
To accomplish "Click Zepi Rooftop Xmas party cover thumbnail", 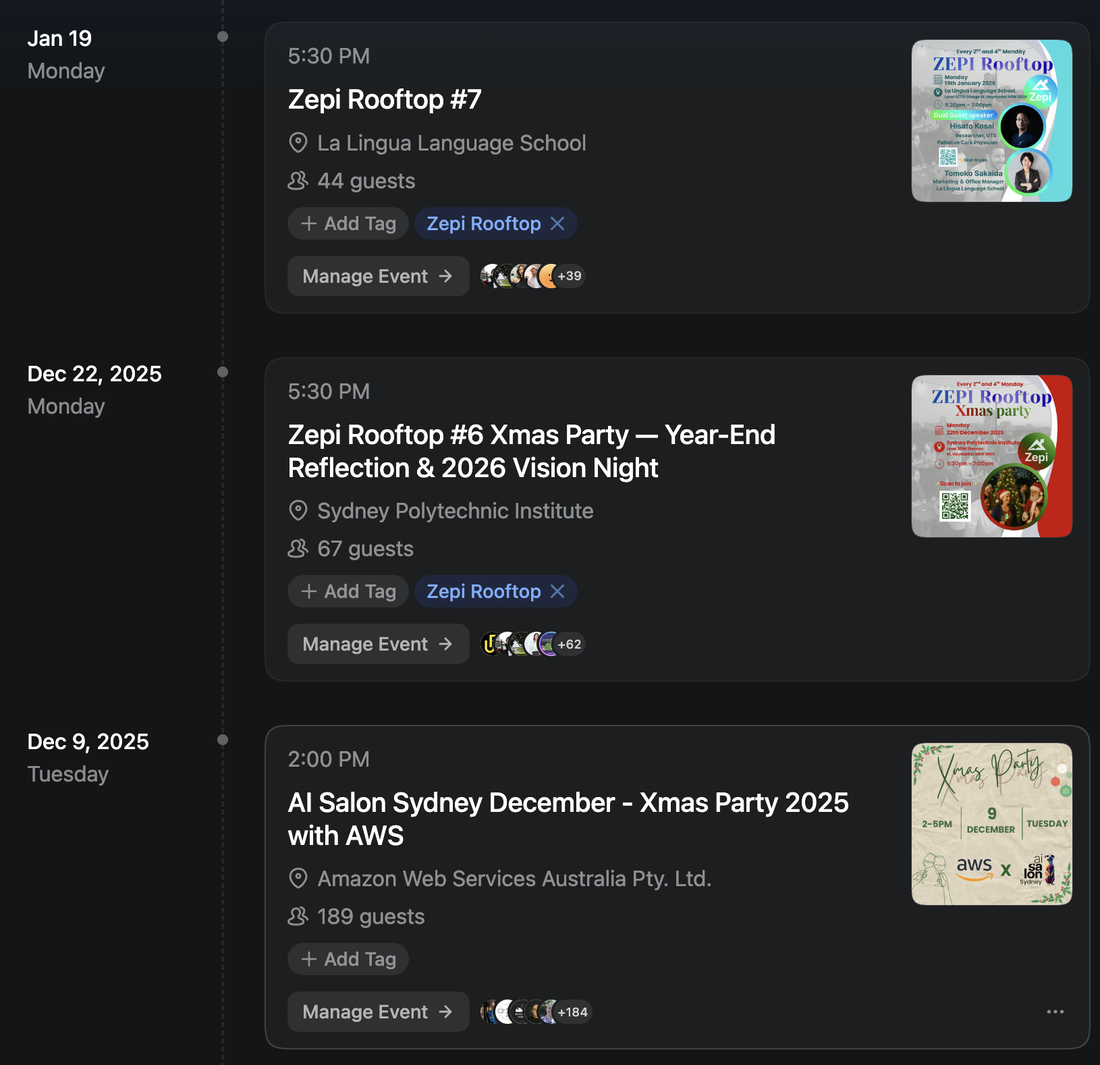I will [991, 456].
